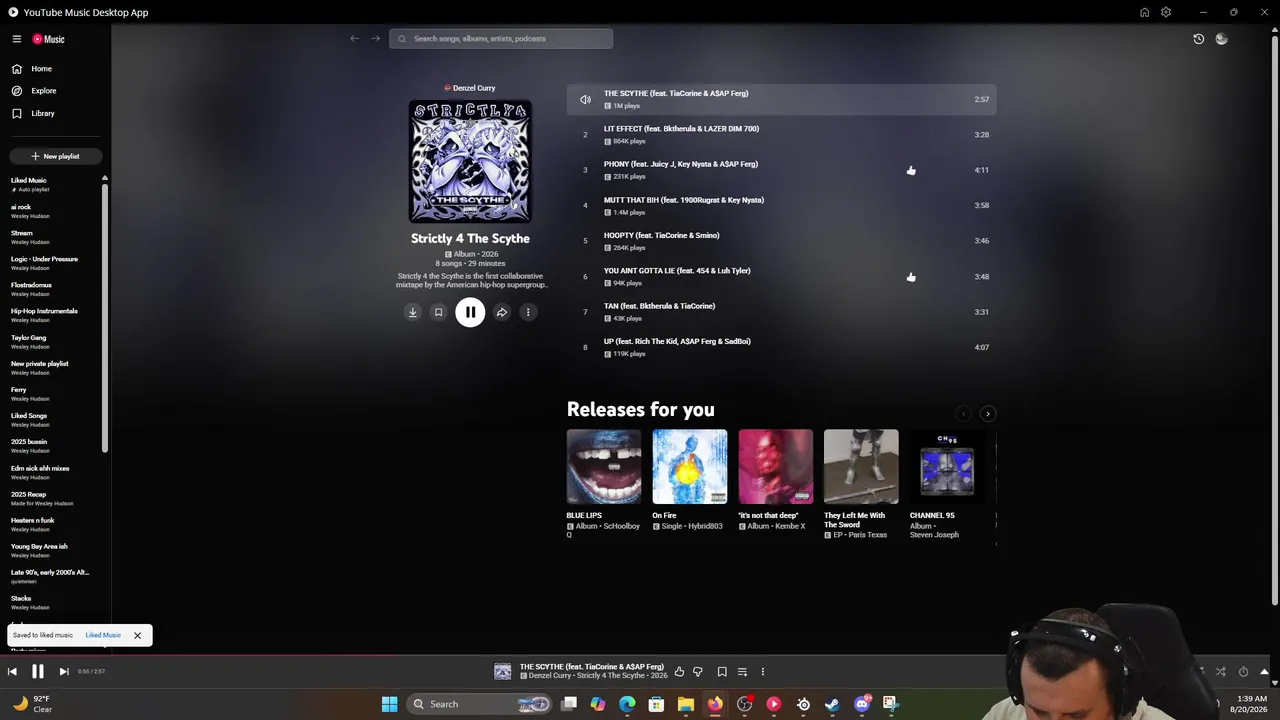Viewport: 1280px width, 720px height.
Task: Click the search songs, albums, artists field
Action: tap(501, 39)
